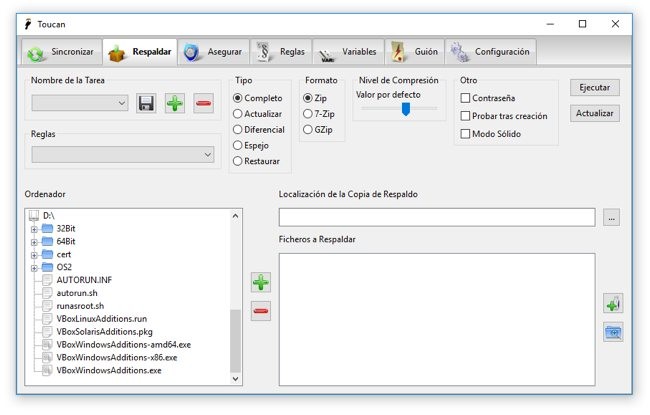Click the expand all folder icon
This screenshot has height=415, width=650.
coord(613,332)
